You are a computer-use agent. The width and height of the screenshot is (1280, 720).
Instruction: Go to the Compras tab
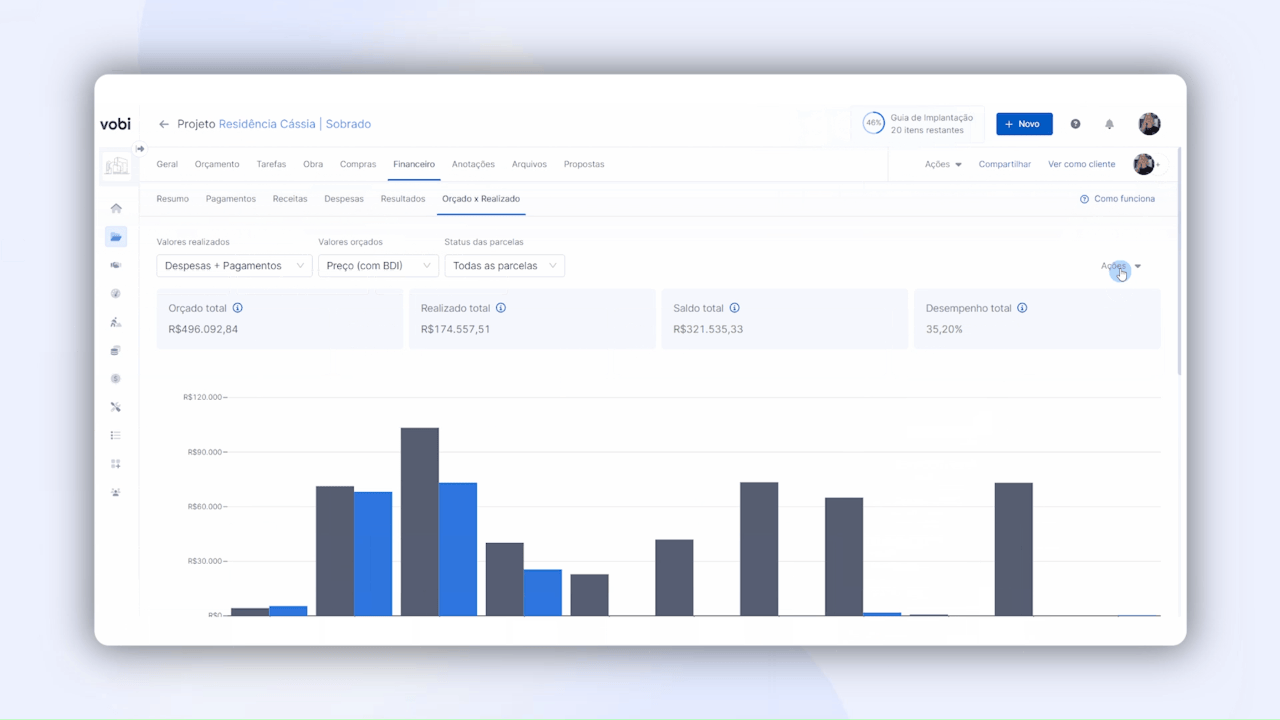pos(358,164)
